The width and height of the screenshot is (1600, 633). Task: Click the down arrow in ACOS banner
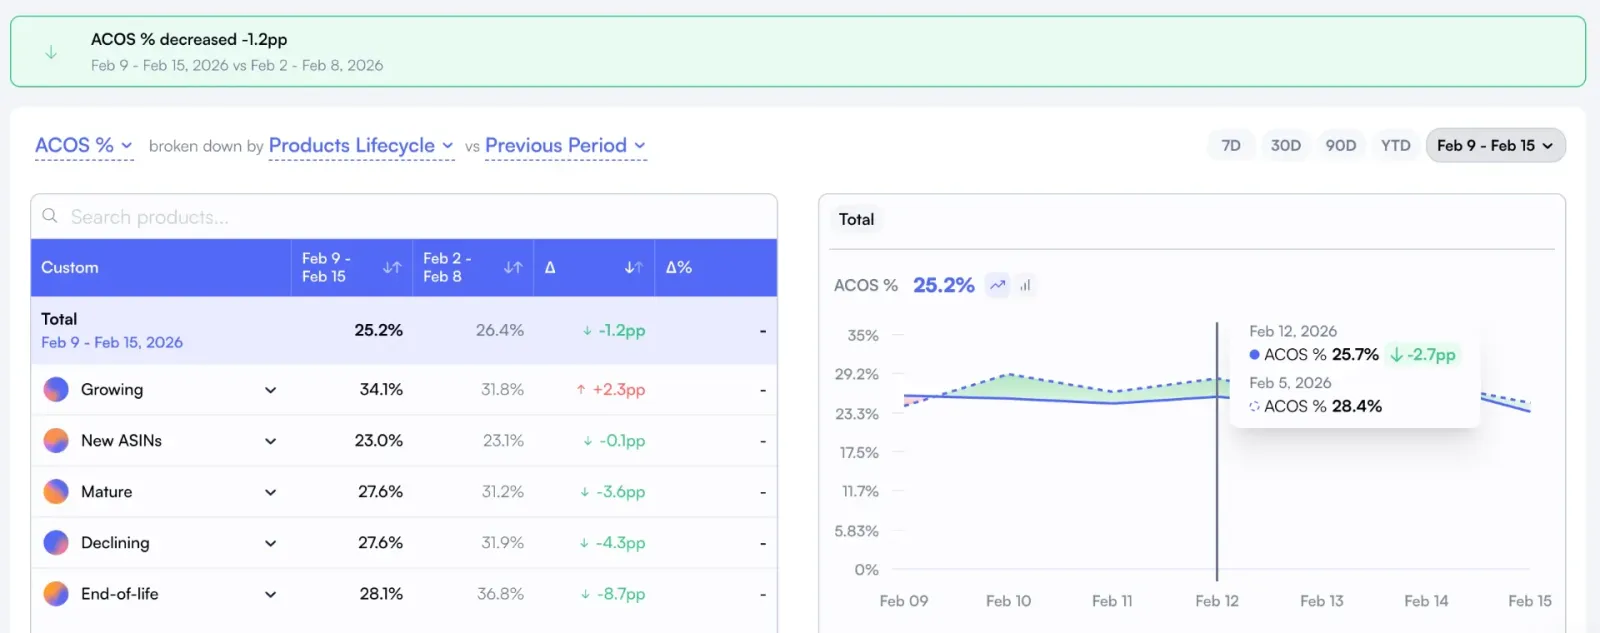51,52
